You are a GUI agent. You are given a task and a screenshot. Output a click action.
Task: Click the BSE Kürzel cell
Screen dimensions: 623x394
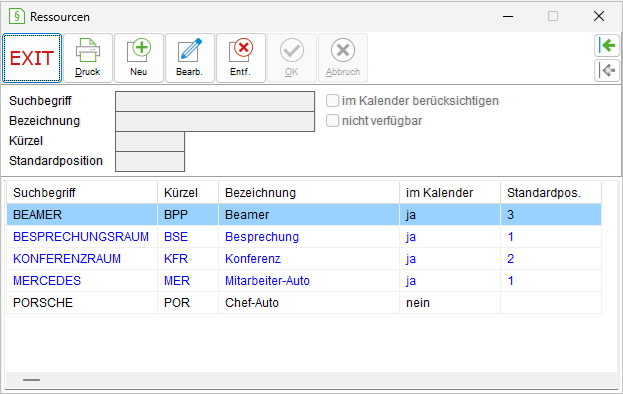pyautogui.click(x=188, y=237)
